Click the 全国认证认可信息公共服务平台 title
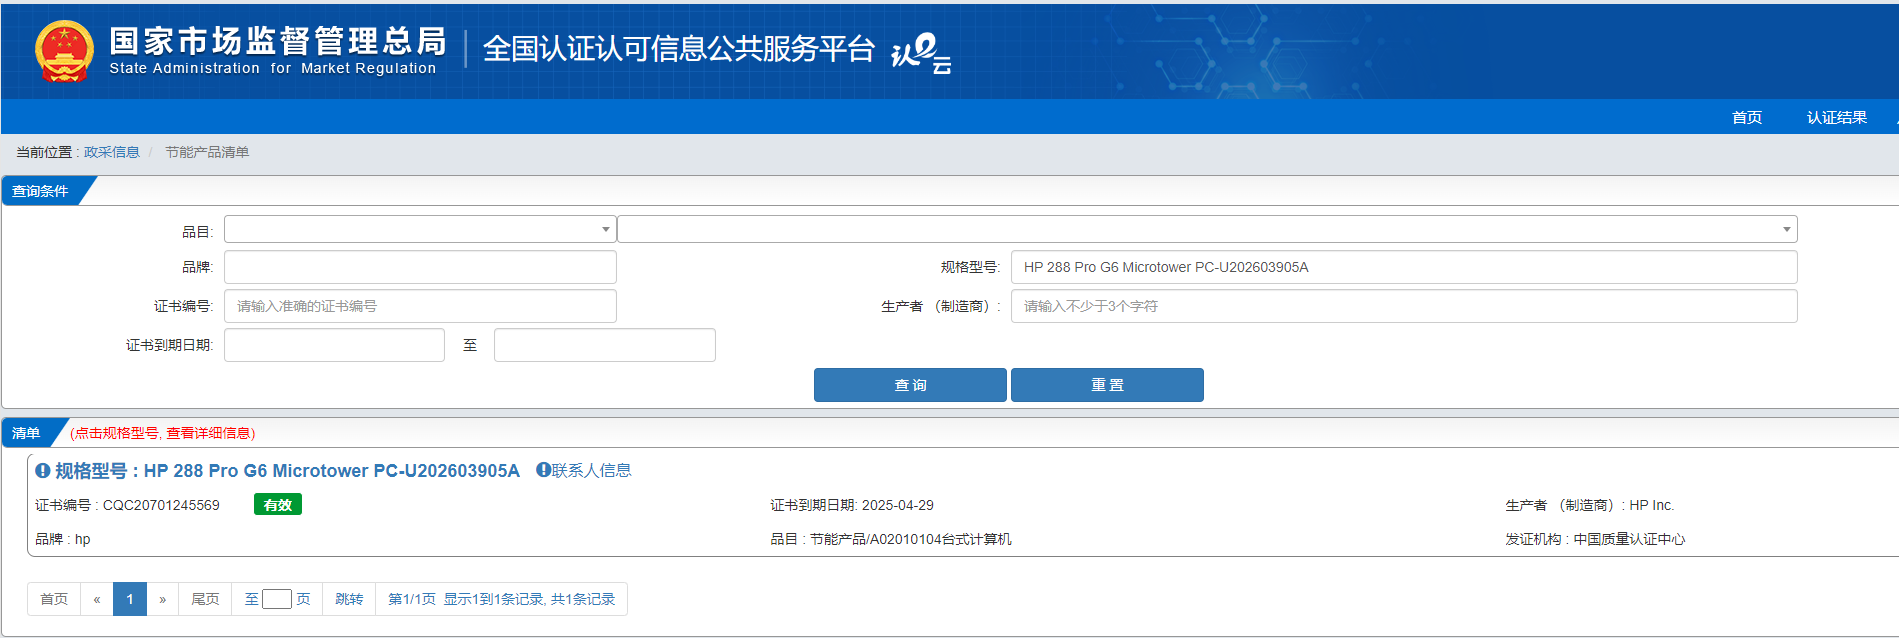Image resolution: width=1899 pixels, height=638 pixels. pos(679,49)
